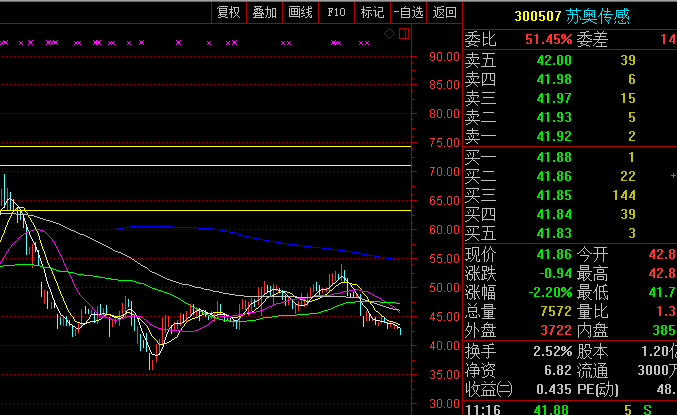Click the 最低 label

tap(592, 292)
